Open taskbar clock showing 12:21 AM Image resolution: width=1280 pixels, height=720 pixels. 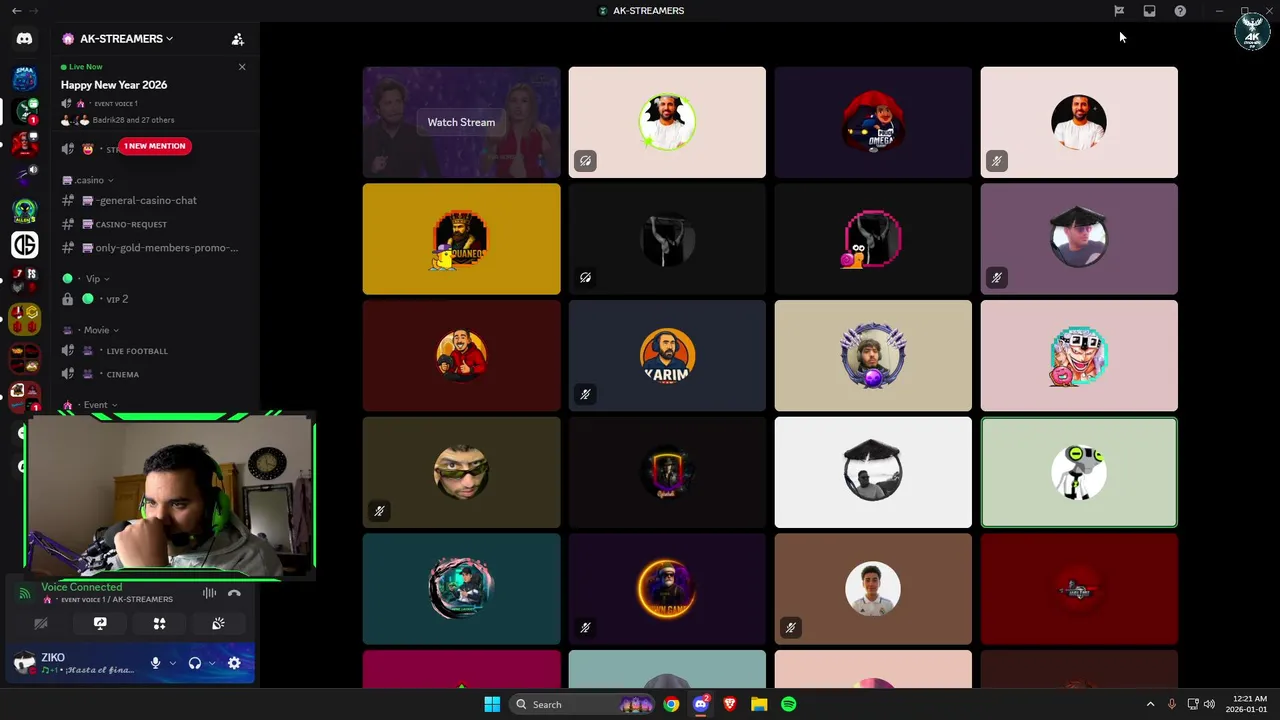coord(1246,704)
